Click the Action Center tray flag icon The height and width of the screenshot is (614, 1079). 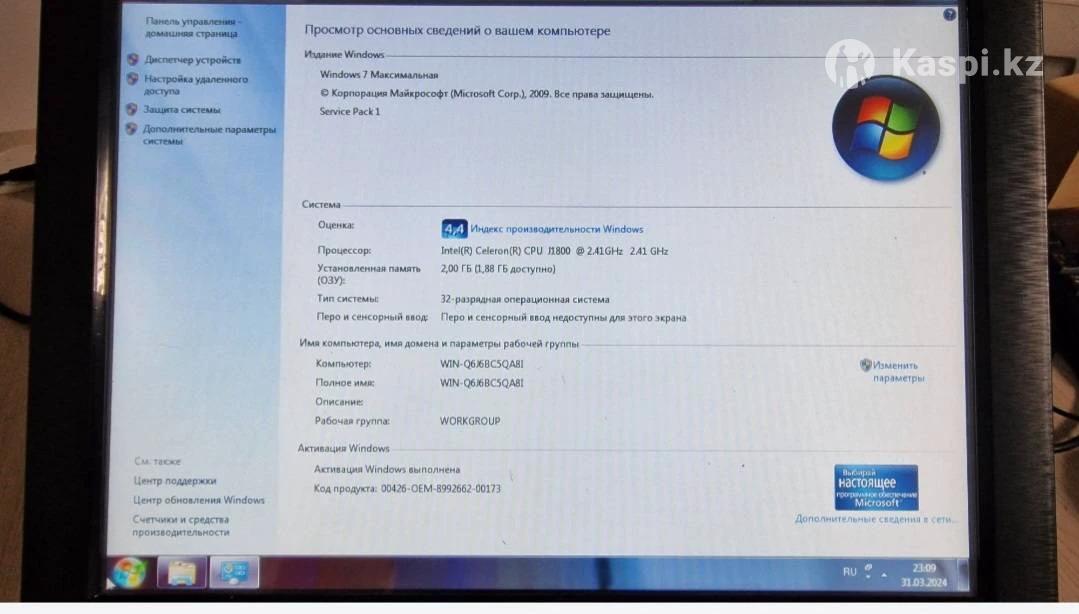(868, 568)
